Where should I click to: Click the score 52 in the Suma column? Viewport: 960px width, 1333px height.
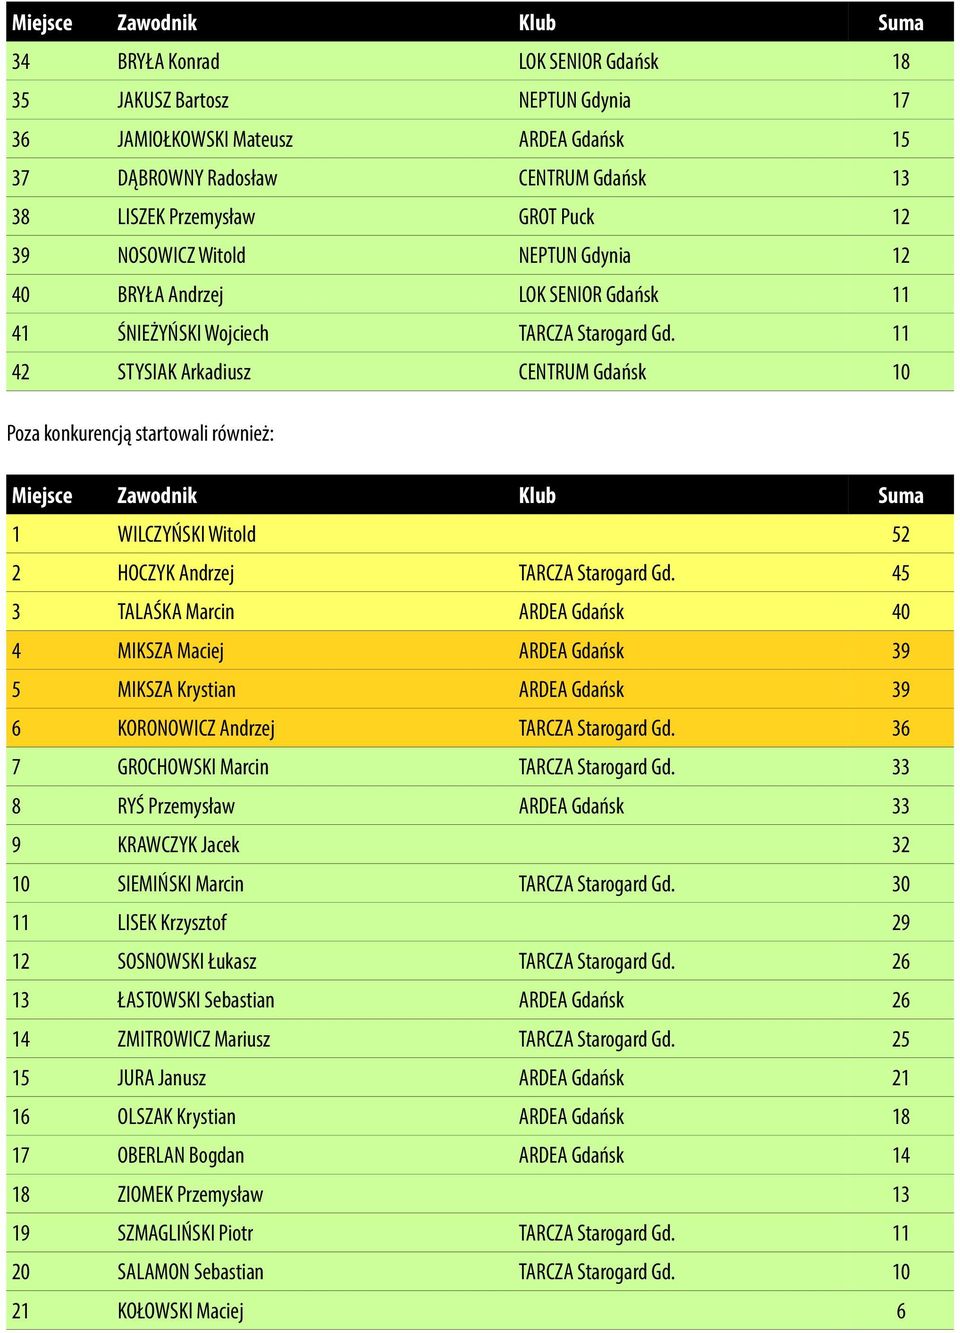pos(900,534)
